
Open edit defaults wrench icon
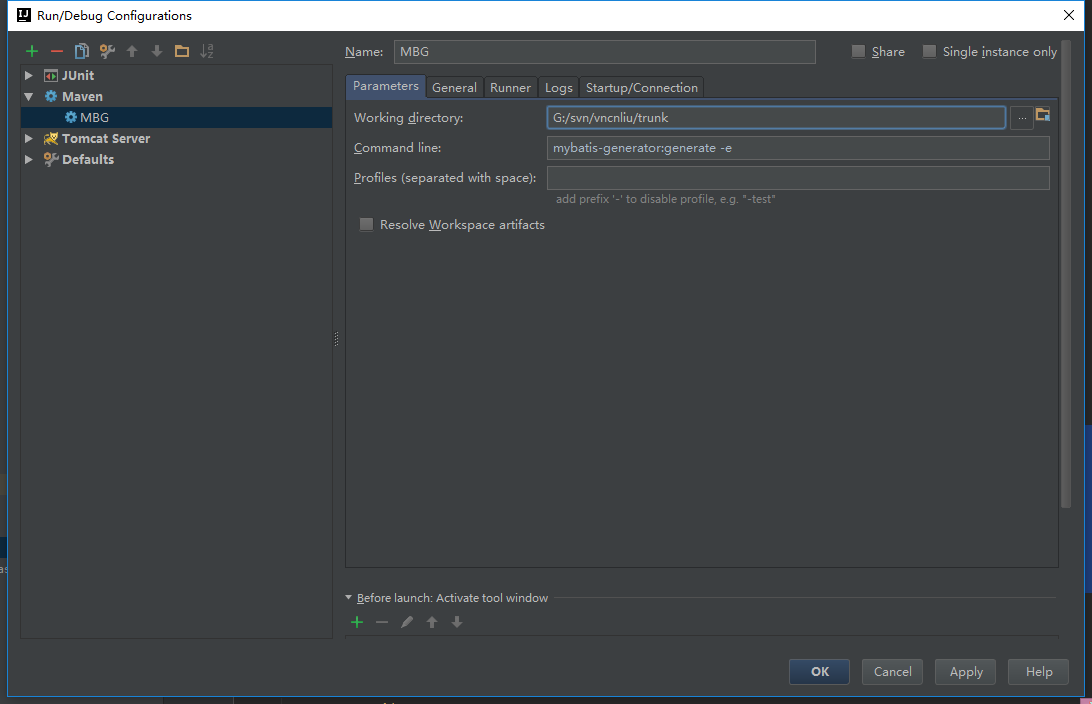[x=107, y=51]
